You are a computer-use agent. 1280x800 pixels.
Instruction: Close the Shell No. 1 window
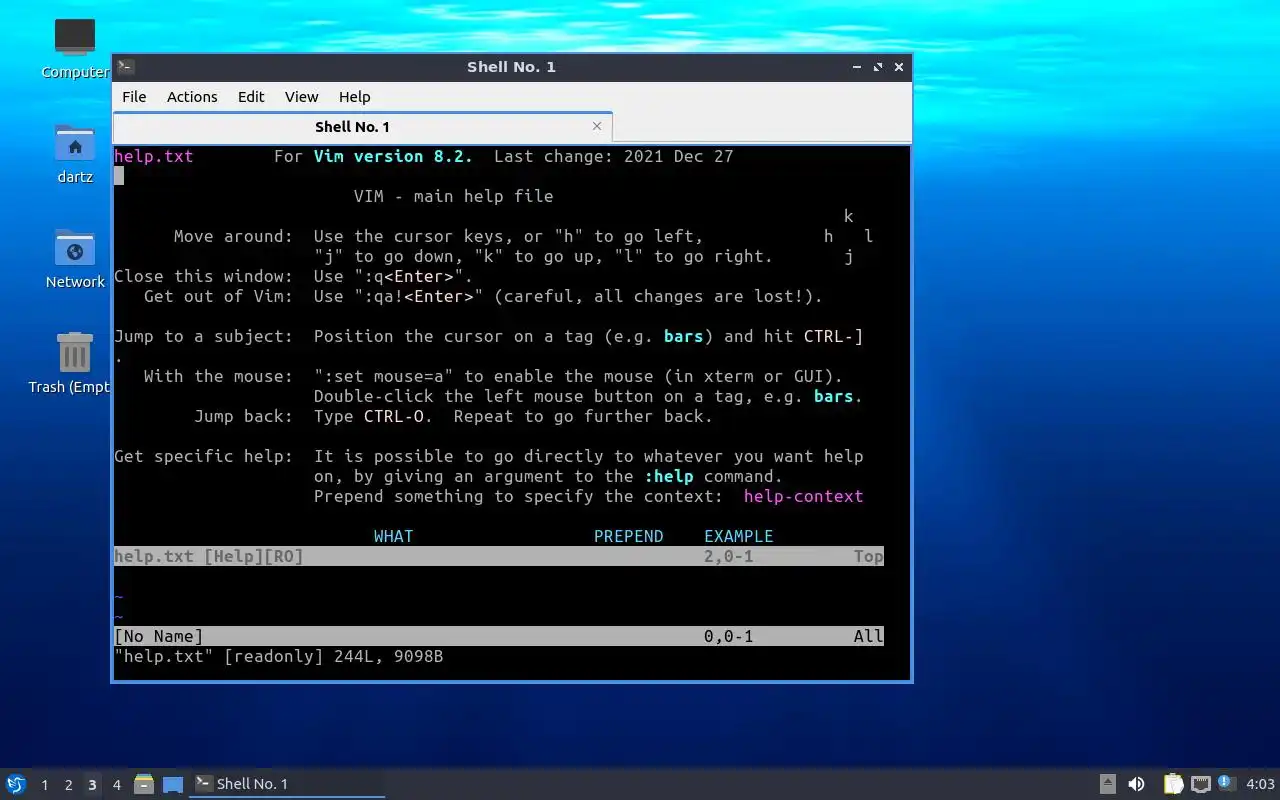coord(899,67)
